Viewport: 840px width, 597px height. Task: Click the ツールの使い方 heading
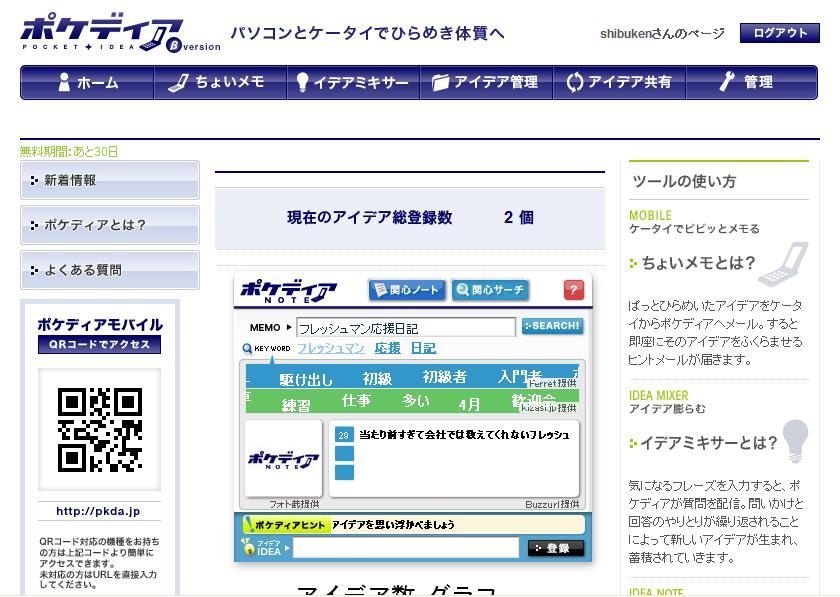point(684,181)
